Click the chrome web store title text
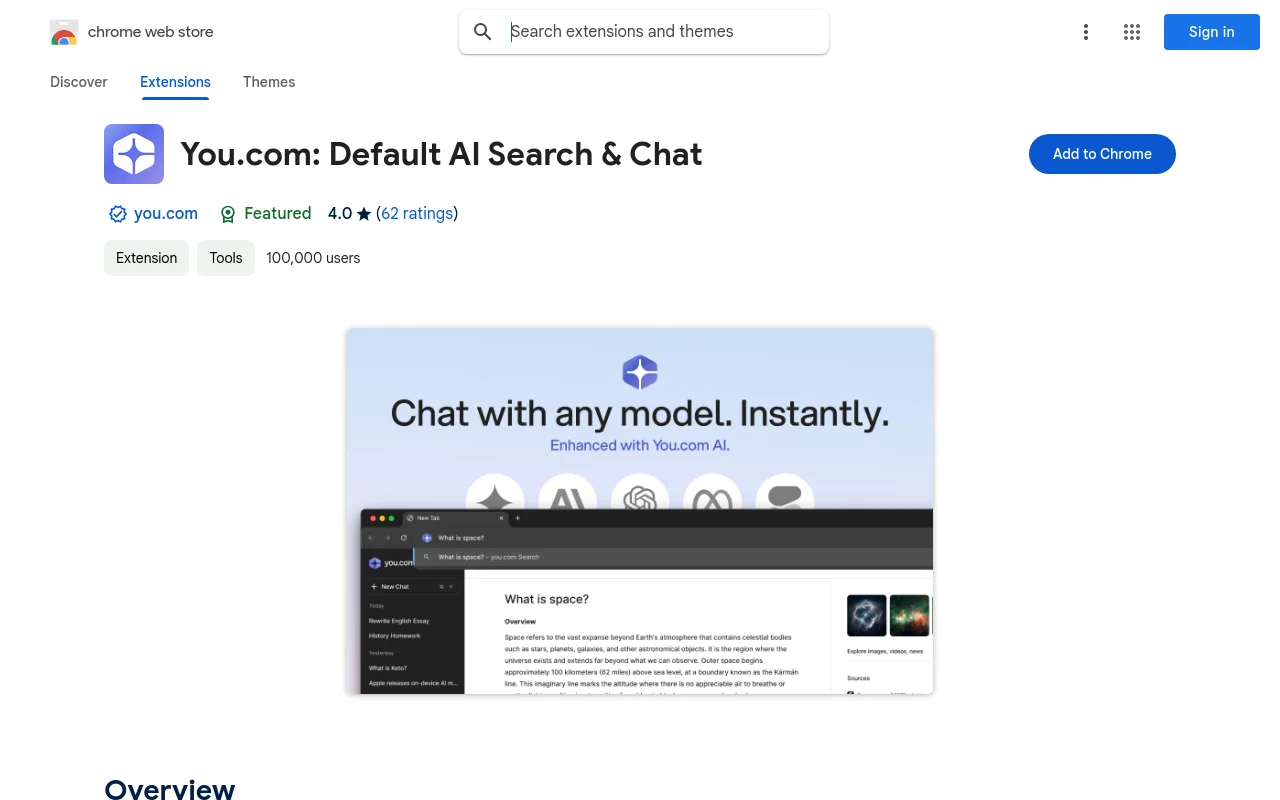The height and width of the screenshot is (800, 1280). (x=151, y=32)
